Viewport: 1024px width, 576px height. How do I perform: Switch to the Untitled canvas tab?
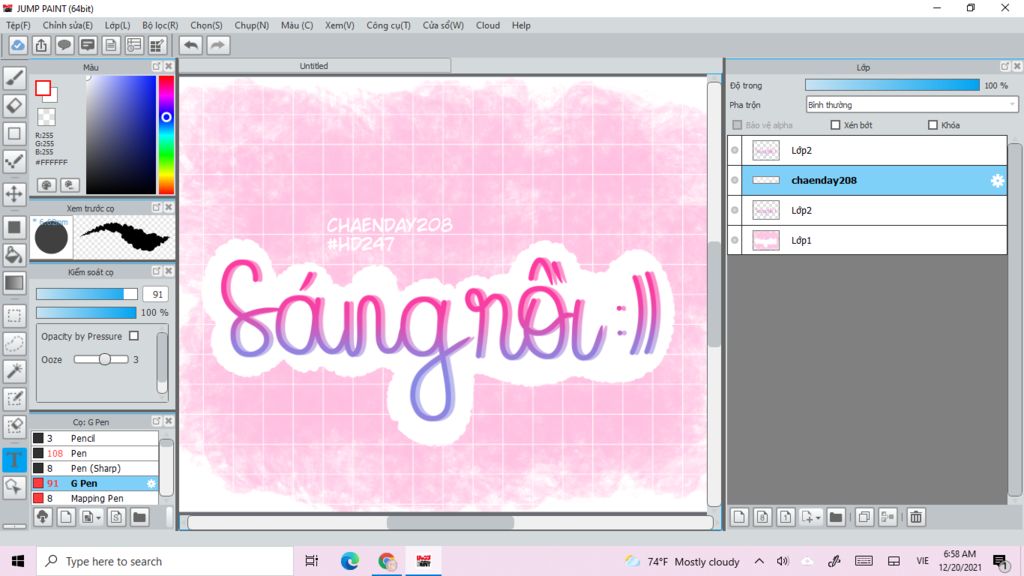tap(314, 66)
